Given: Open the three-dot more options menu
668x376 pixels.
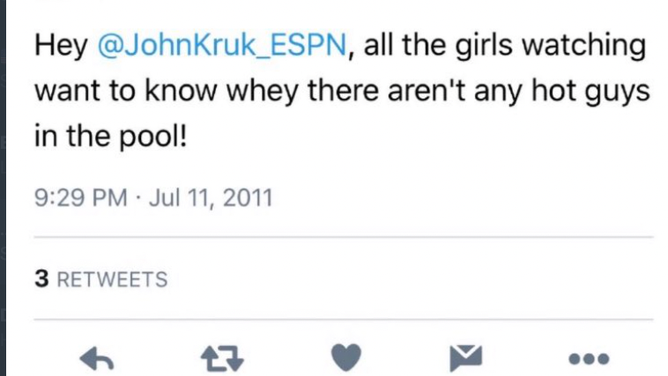Looking at the screenshot, I should [x=589, y=359].
